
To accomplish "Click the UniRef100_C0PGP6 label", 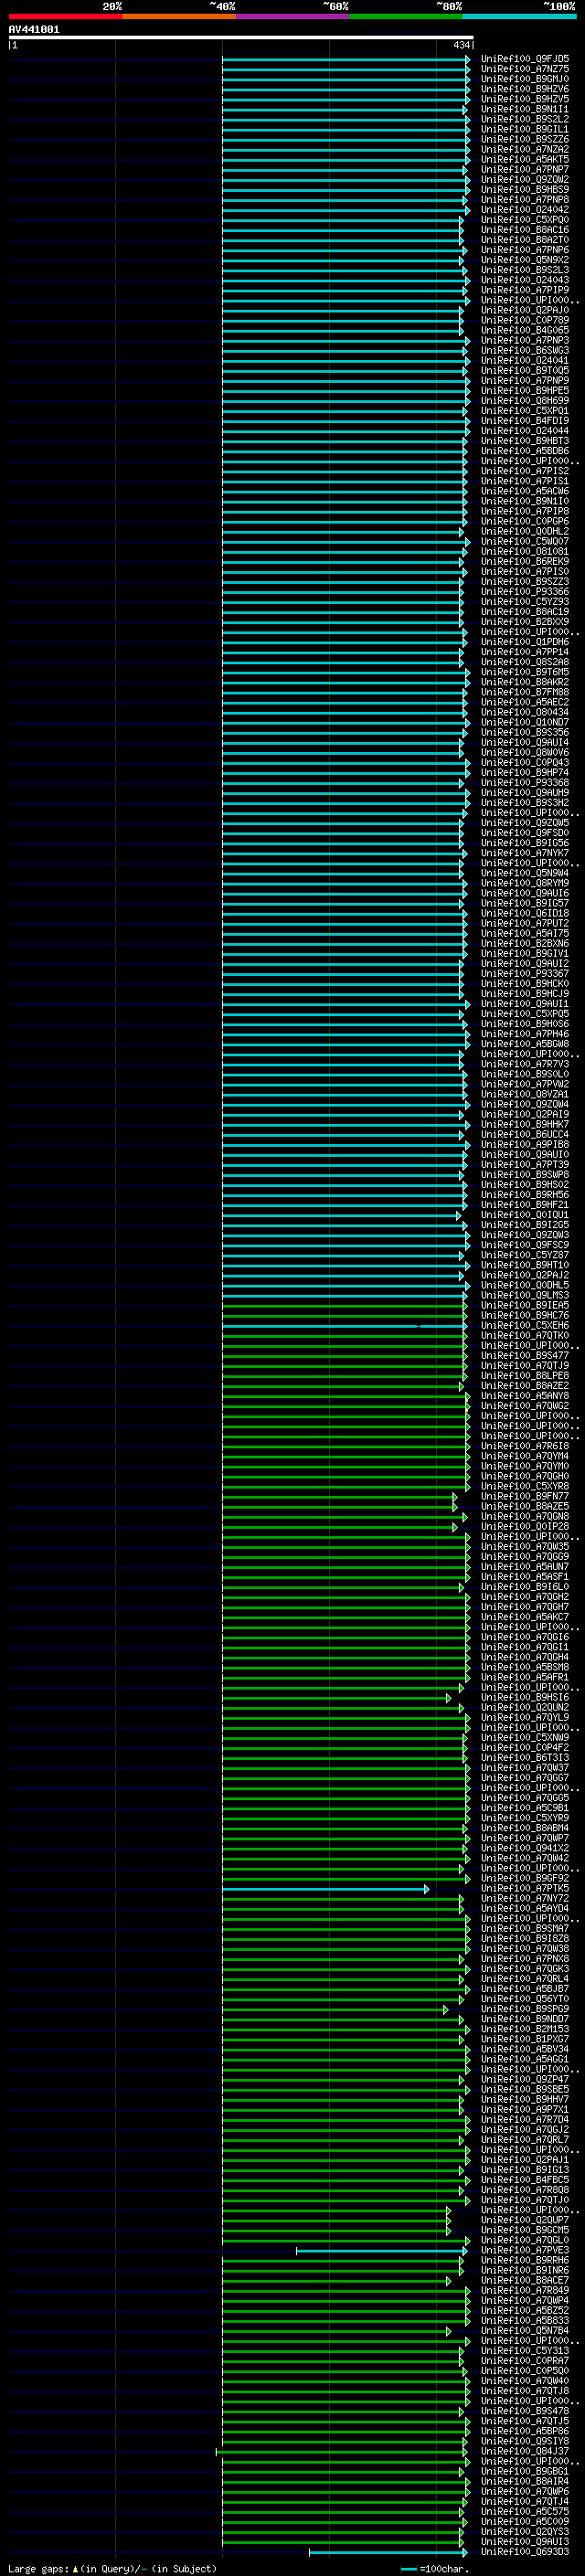I will pos(525,521).
